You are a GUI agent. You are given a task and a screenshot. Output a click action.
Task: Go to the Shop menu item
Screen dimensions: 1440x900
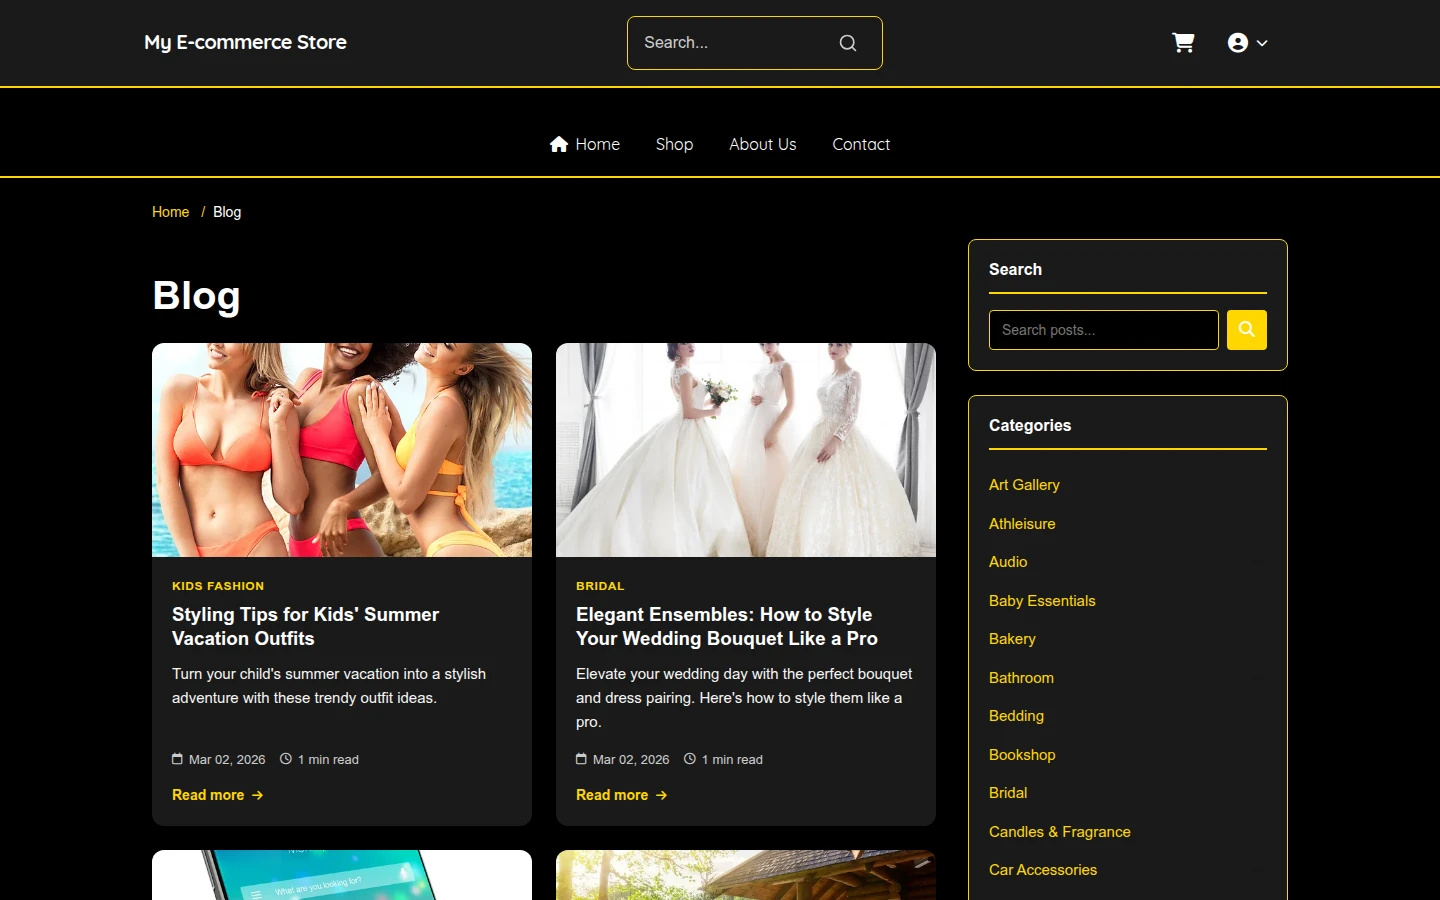(x=674, y=144)
